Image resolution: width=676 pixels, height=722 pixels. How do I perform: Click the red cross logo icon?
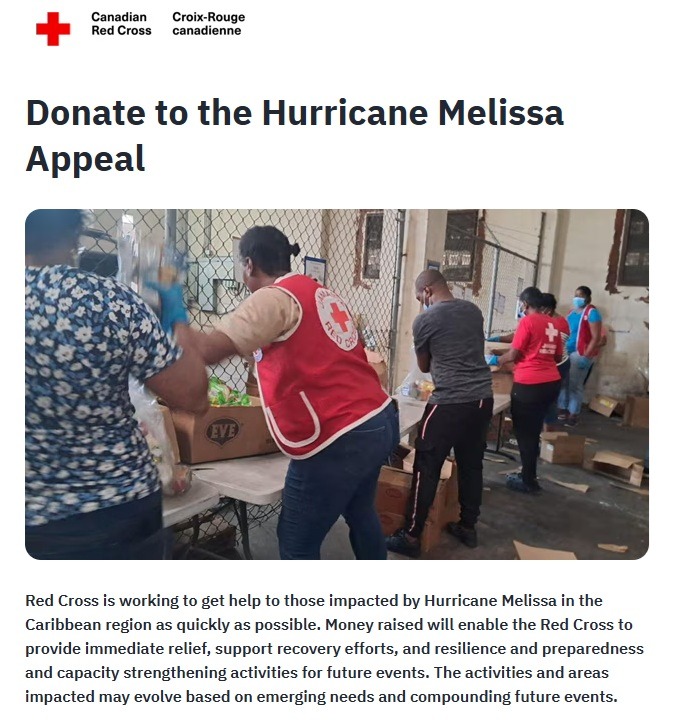(53, 29)
